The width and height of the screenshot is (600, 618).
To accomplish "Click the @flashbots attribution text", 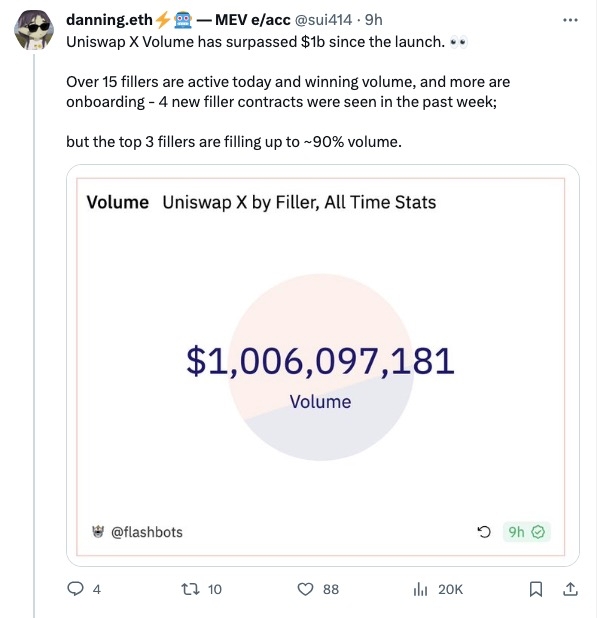I will coord(147,532).
